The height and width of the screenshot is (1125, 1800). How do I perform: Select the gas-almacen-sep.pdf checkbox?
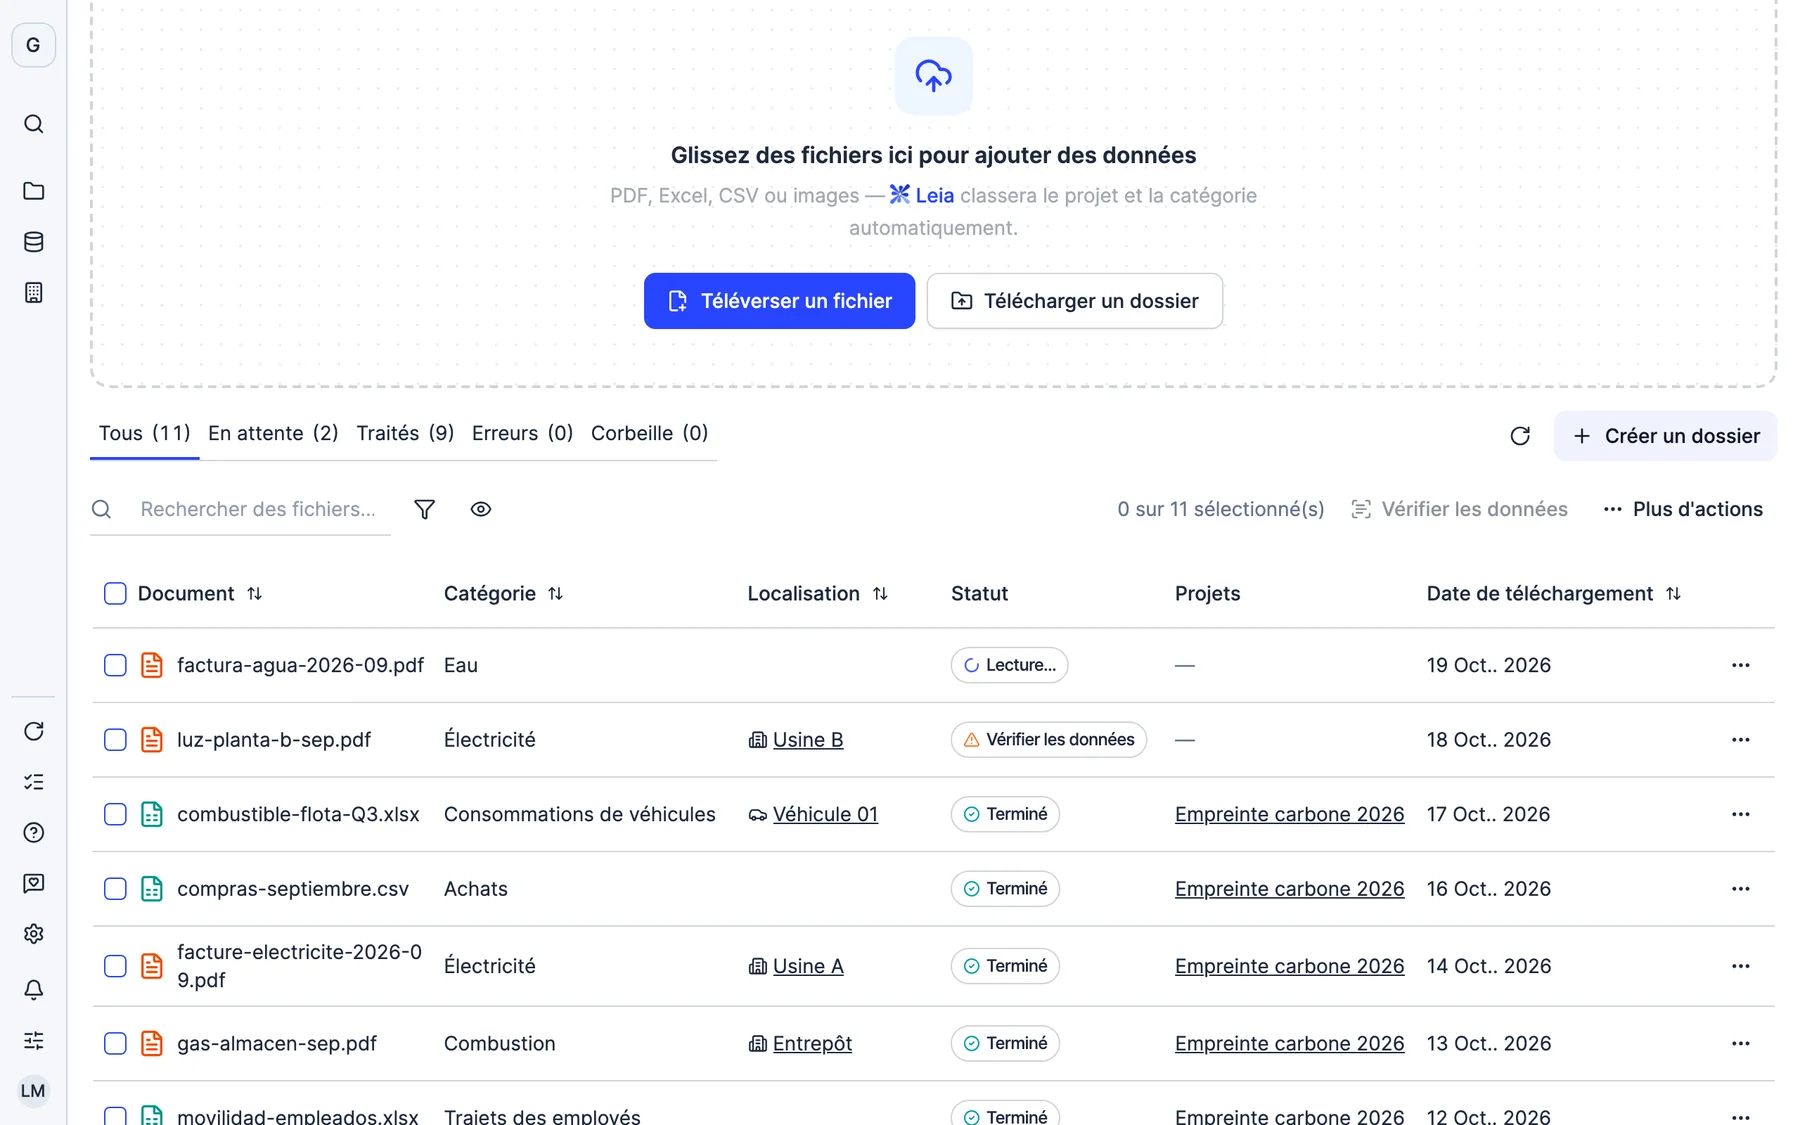coord(115,1044)
